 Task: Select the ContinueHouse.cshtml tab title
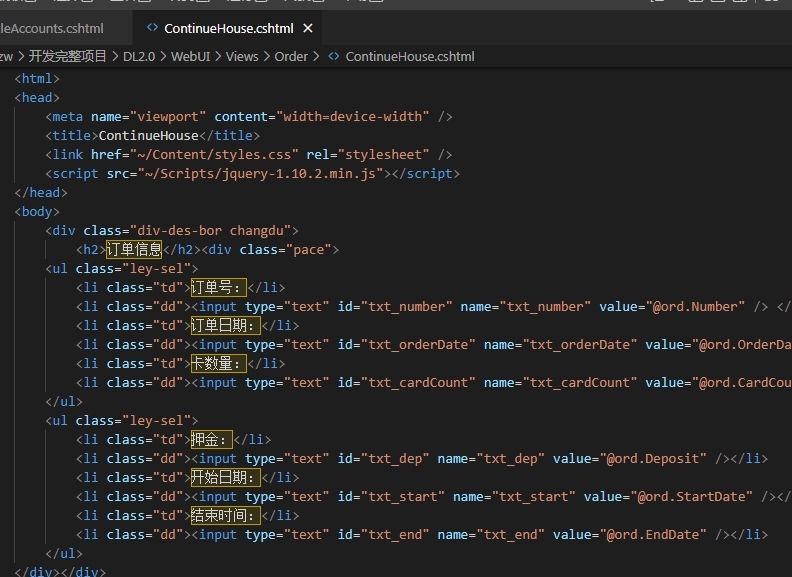(230, 29)
